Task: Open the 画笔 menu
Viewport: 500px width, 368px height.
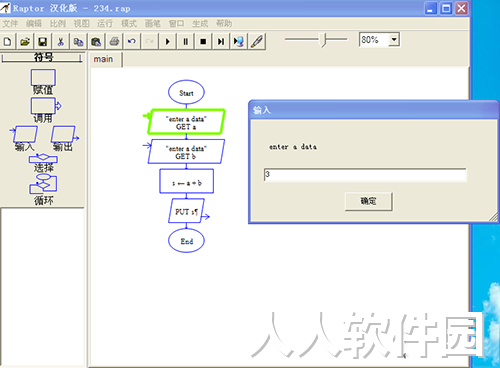Action: point(152,24)
